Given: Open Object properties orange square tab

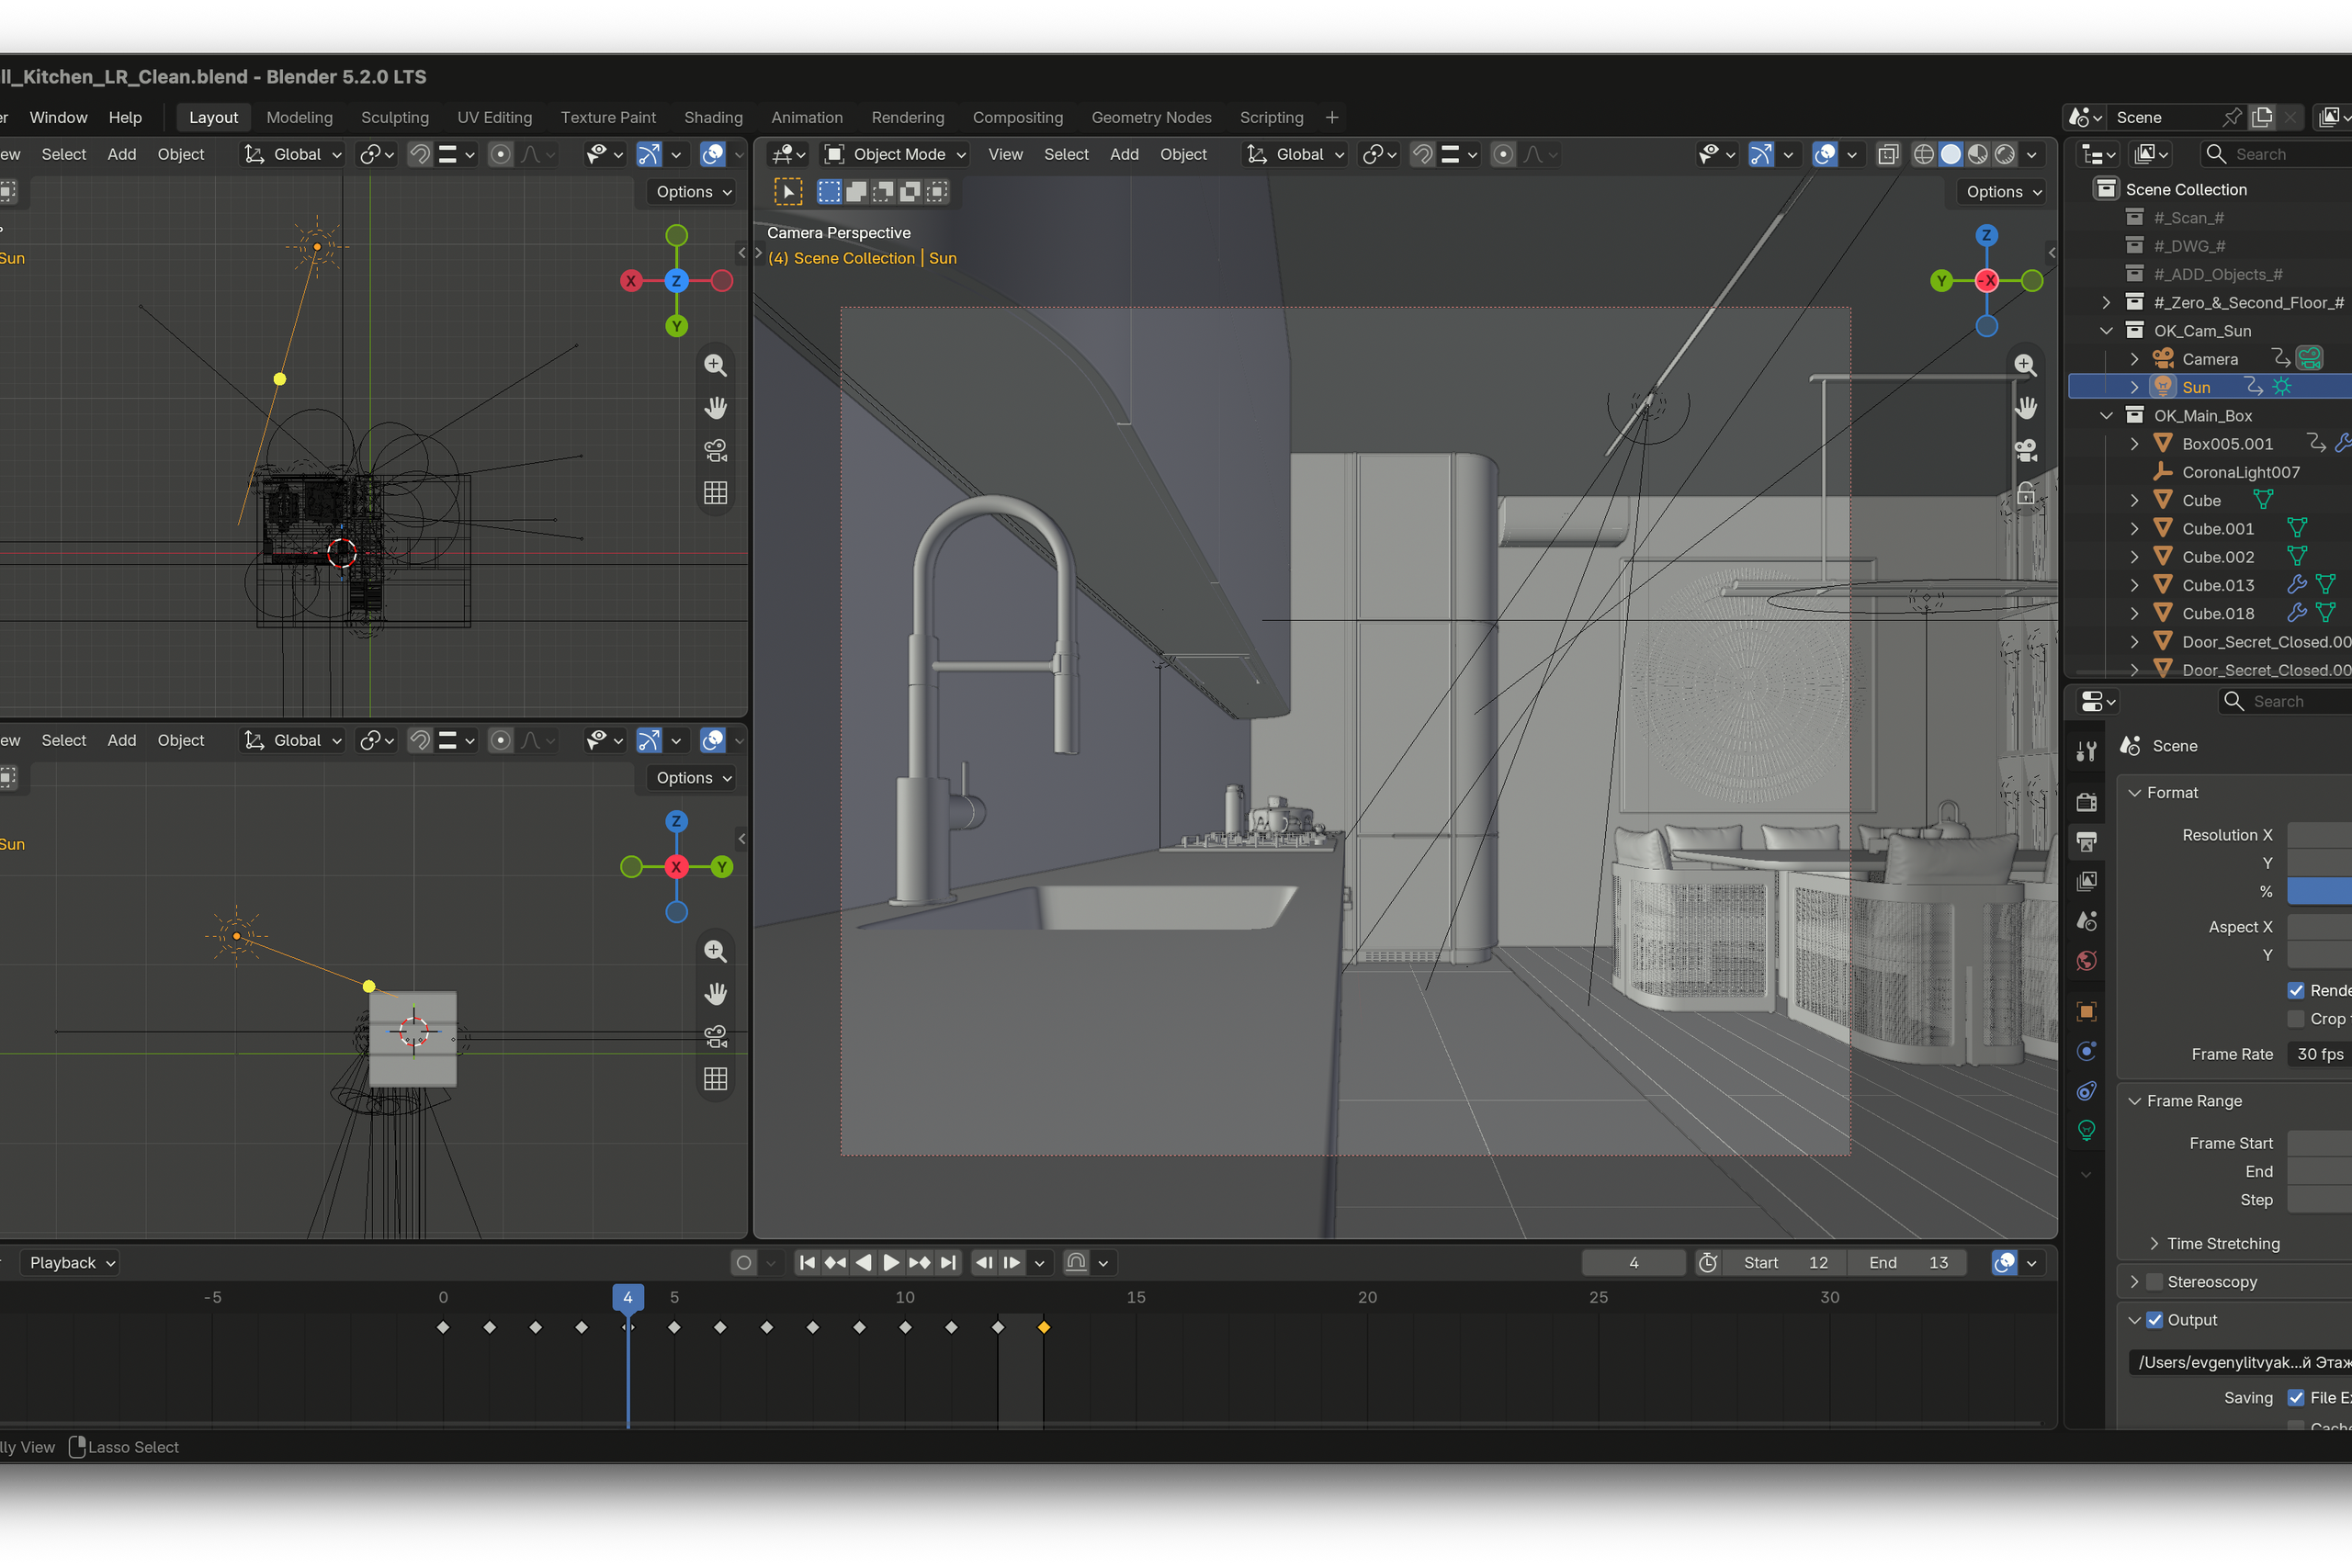Looking at the screenshot, I should pos(2086,1011).
